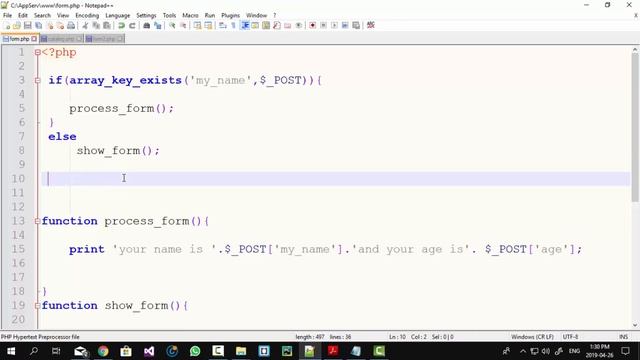The width and height of the screenshot is (640, 360).
Task: Click the Copy toolbar icon
Action: click(x=96, y=25)
